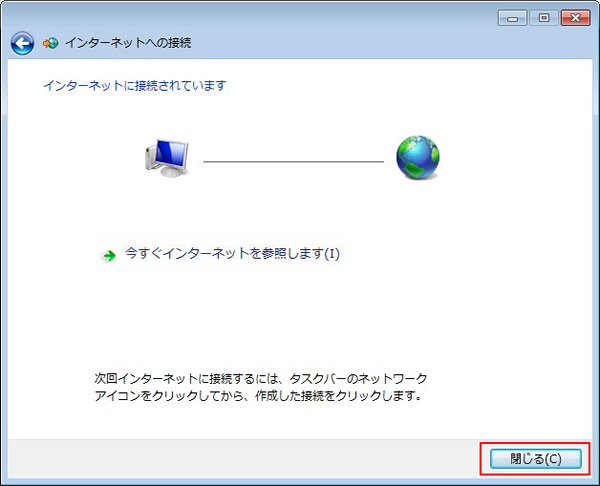Screen dimensions: 600x486
Task: Click the blue back arrow button
Action: (22, 43)
